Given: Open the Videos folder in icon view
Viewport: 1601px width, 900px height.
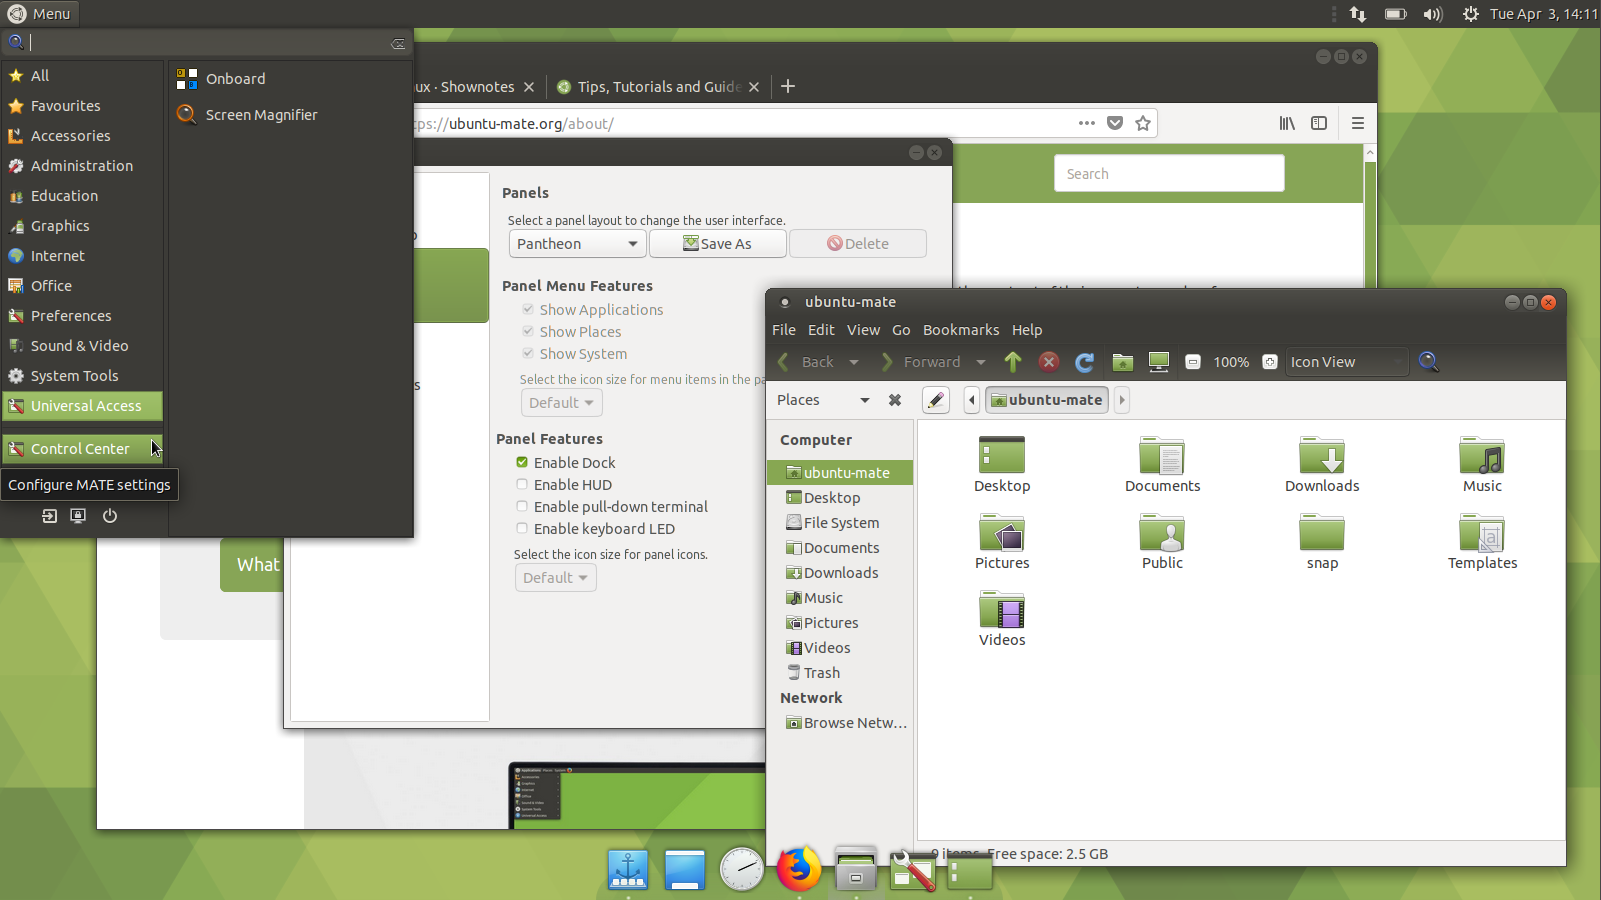Looking at the screenshot, I should click(1002, 620).
